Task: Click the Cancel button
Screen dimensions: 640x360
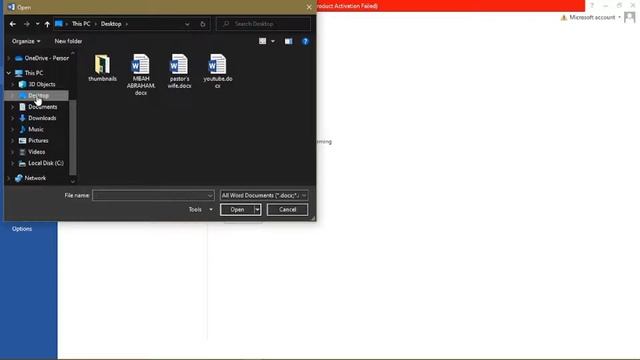Action: click(x=287, y=210)
